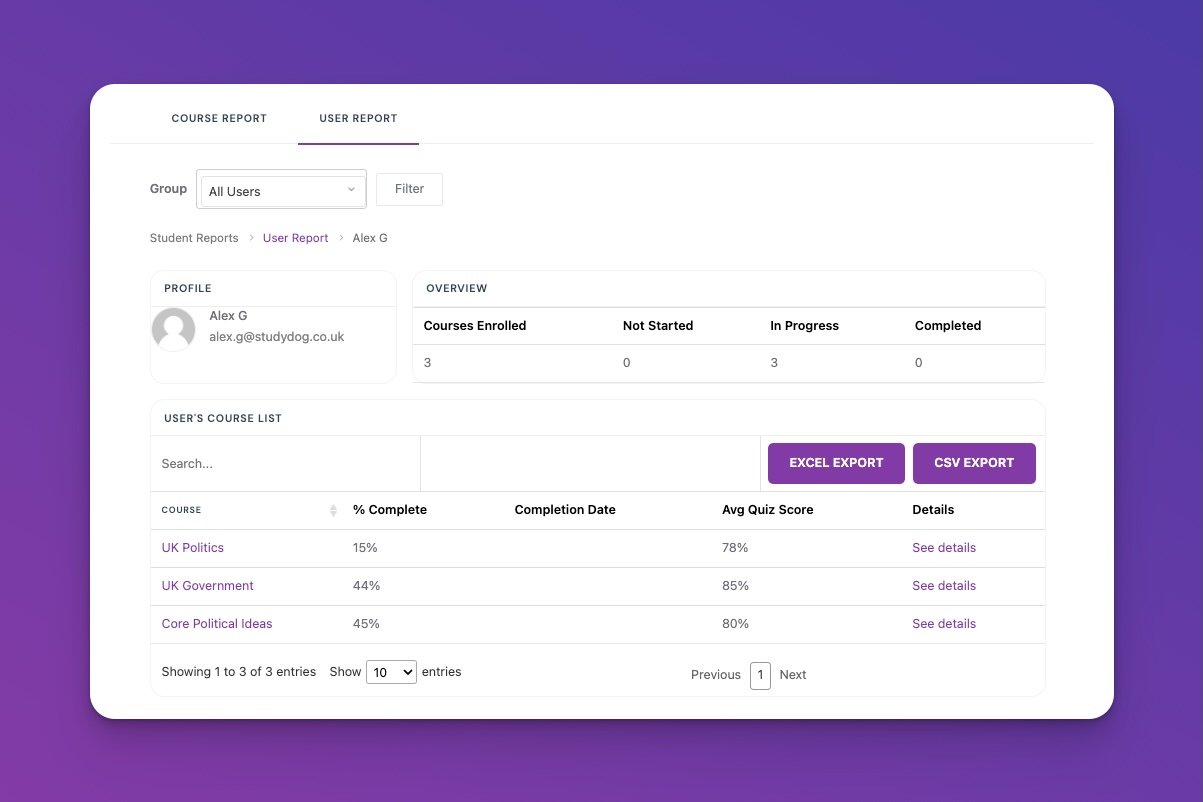Open the show entries count dropdown
This screenshot has width=1203, height=802.
pos(391,673)
